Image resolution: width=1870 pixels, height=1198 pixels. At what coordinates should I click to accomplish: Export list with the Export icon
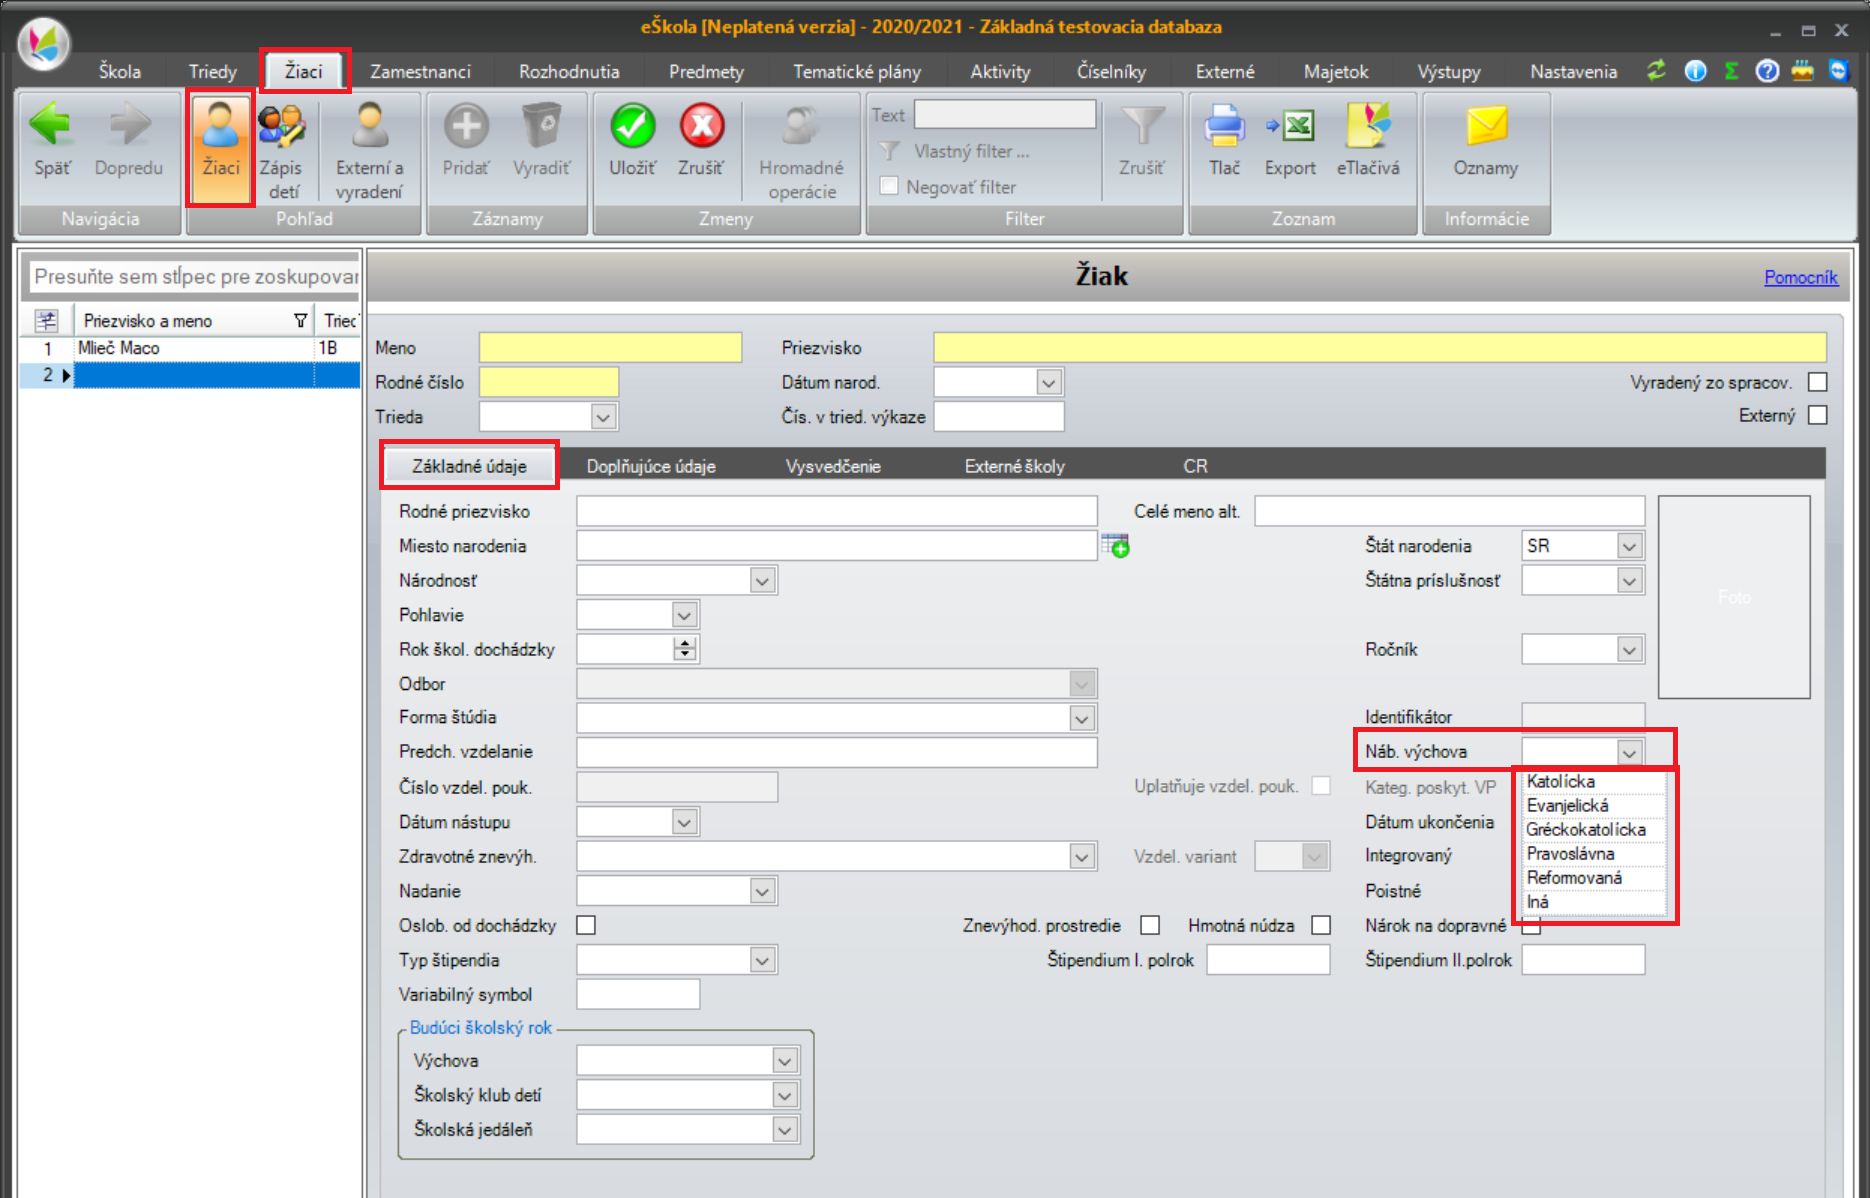coord(1290,125)
